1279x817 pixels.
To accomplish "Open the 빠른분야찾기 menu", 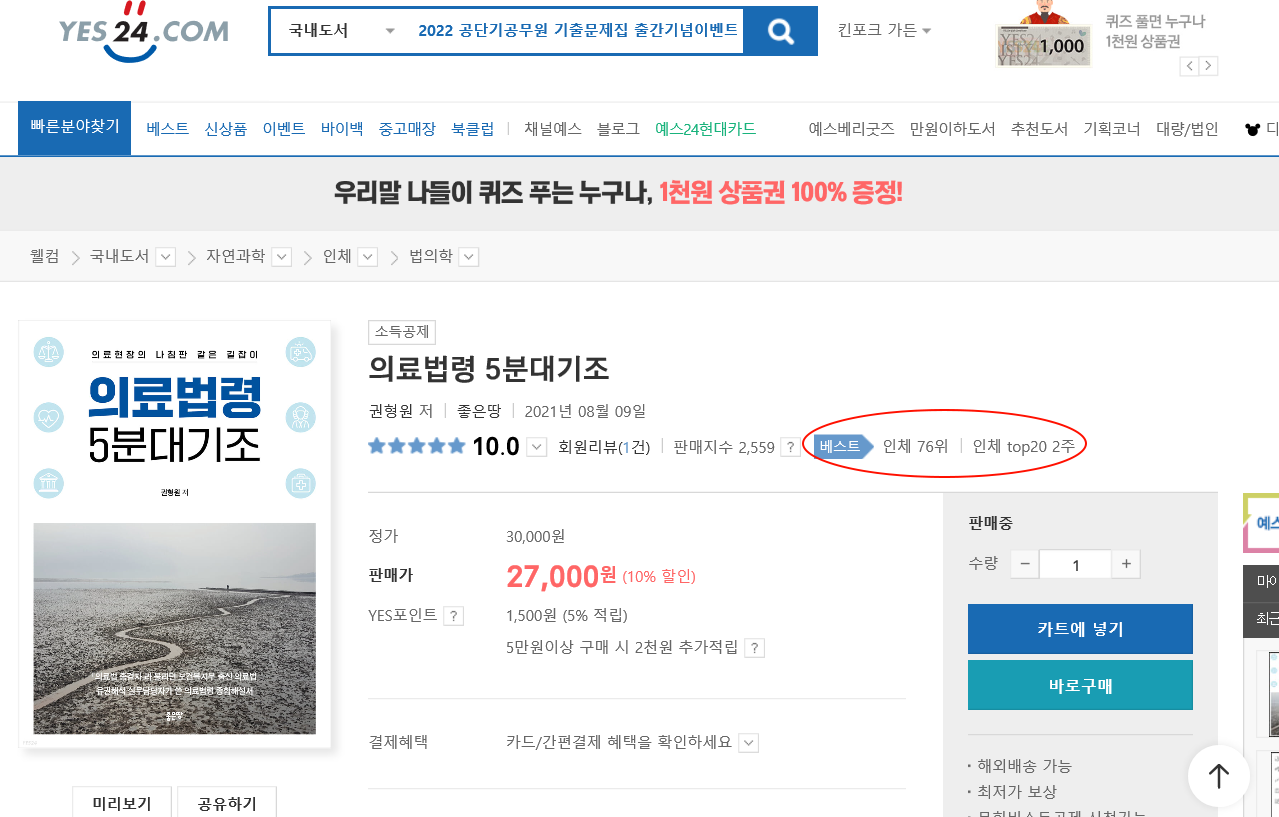I will tap(75, 128).
